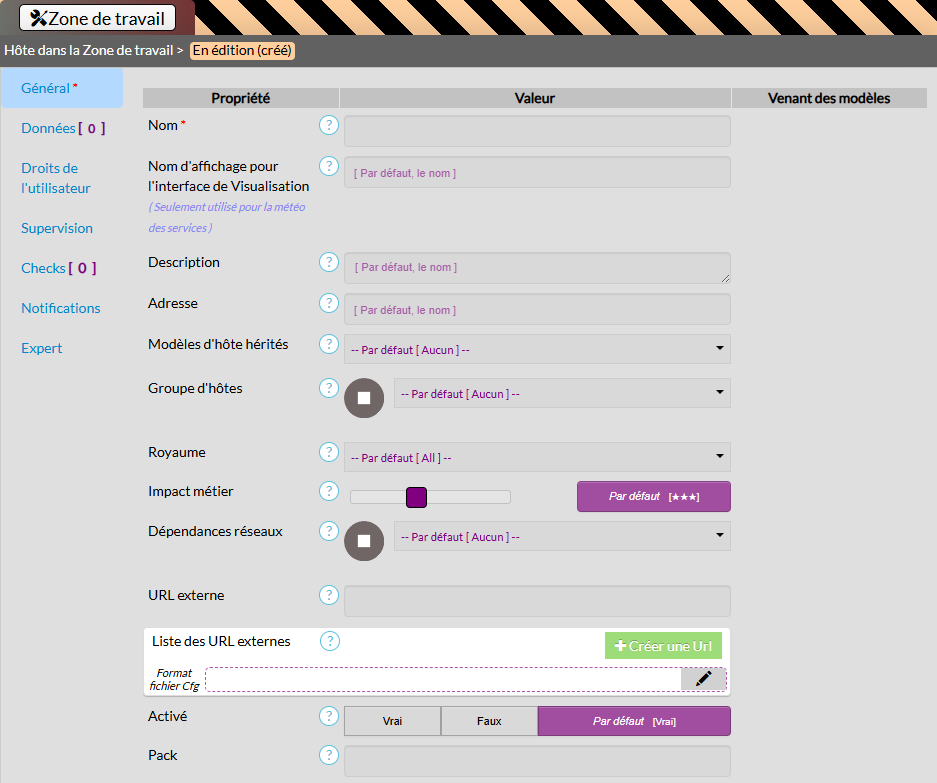Open help for Liste des URL externes
The image size is (937, 783).
[x=330, y=641]
